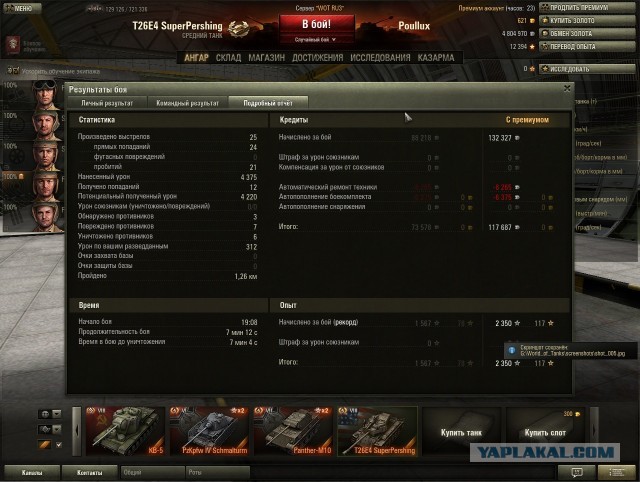Select the fifth crew member portrait
Screen dimensions: 640x482
(x=44, y=217)
